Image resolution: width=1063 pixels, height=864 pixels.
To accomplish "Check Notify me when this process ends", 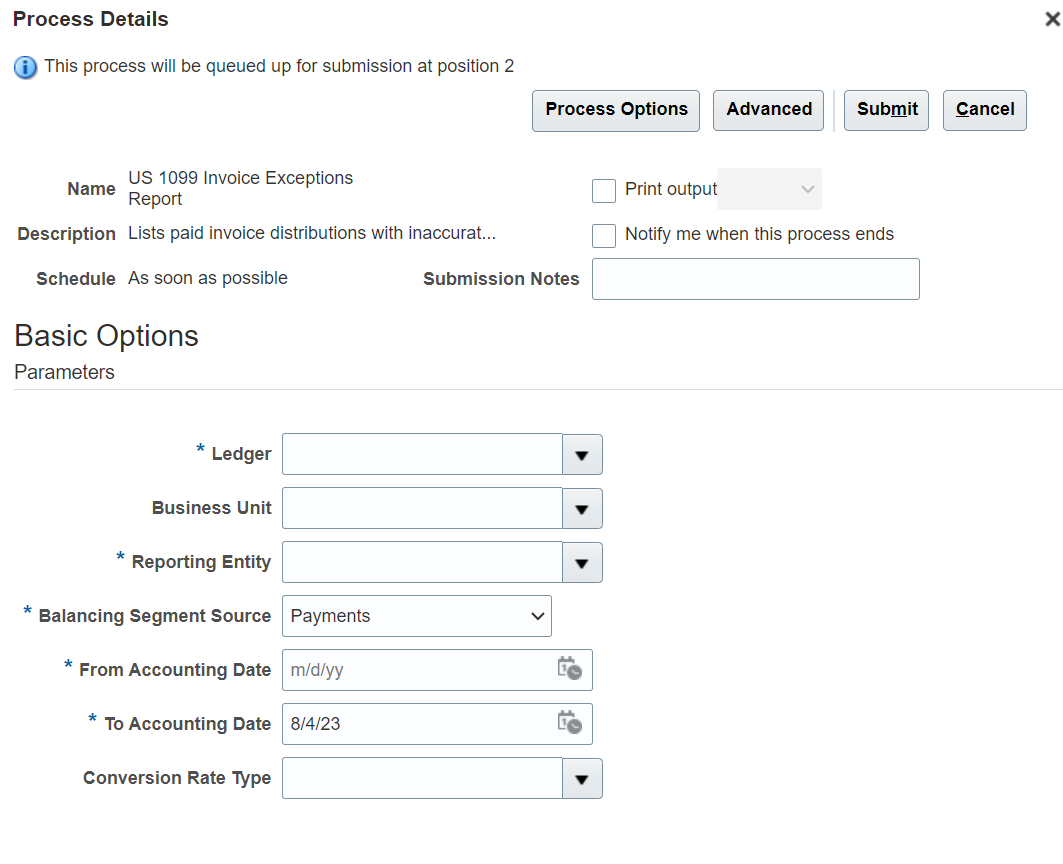I will point(604,235).
